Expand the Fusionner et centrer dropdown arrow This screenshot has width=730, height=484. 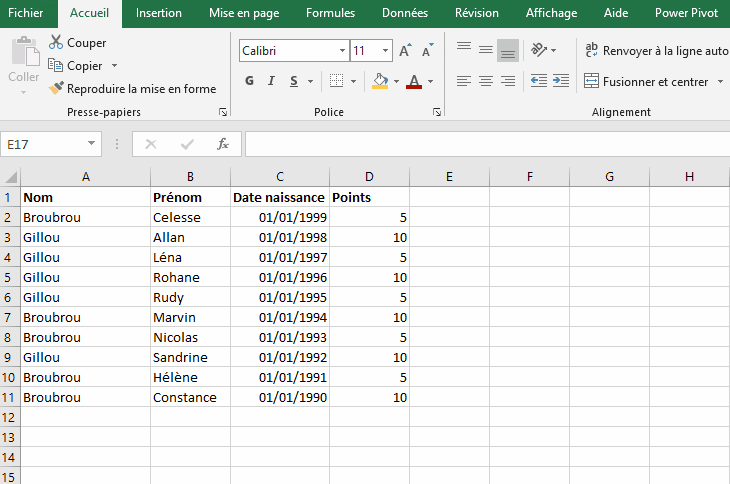(720, 82)
